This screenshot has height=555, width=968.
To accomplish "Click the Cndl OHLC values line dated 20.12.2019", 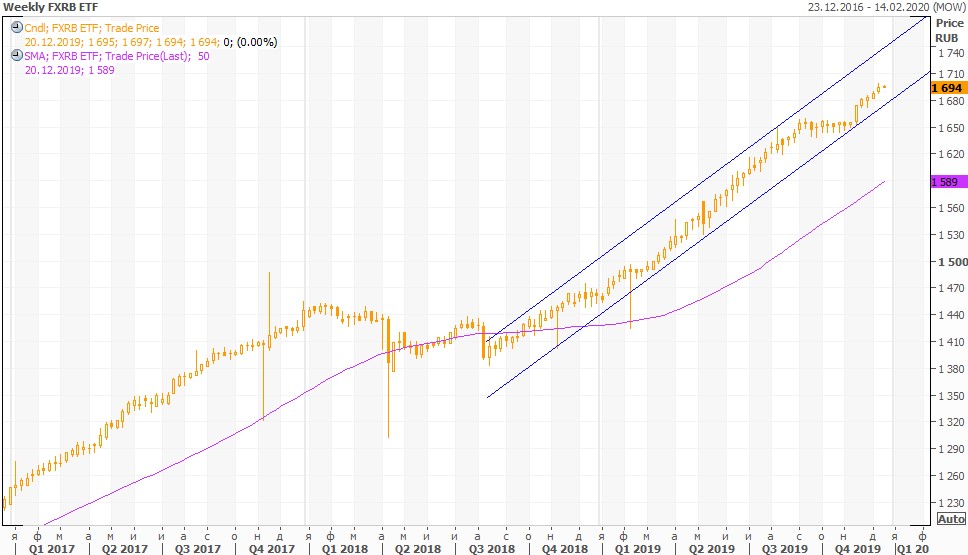I will point(150,42).
